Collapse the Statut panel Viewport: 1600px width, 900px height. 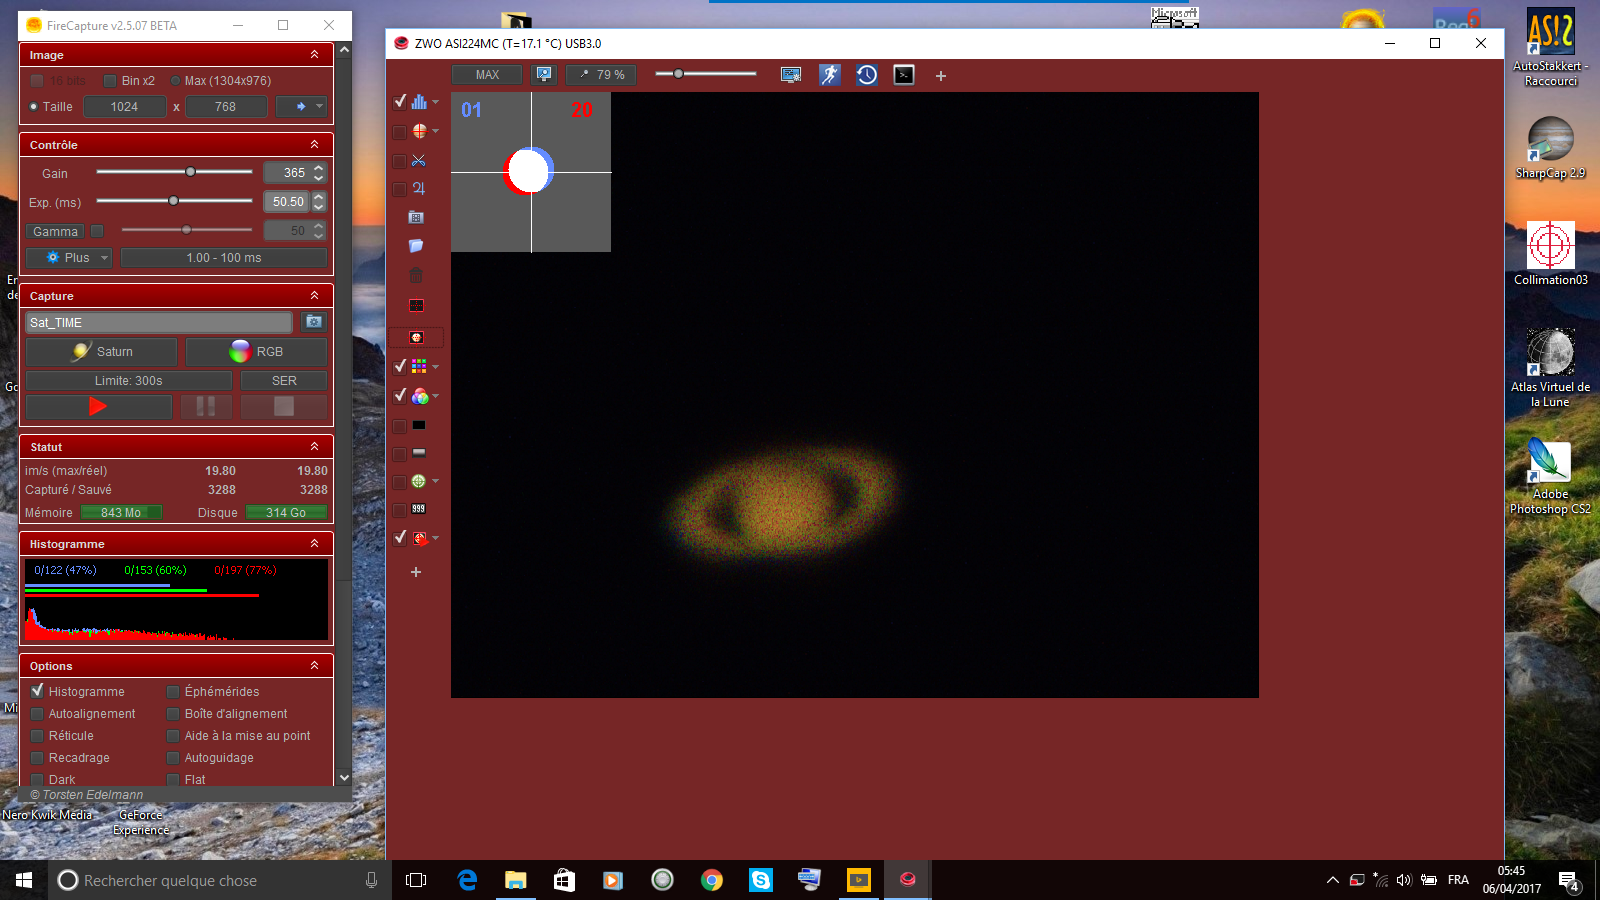point(314,447)
